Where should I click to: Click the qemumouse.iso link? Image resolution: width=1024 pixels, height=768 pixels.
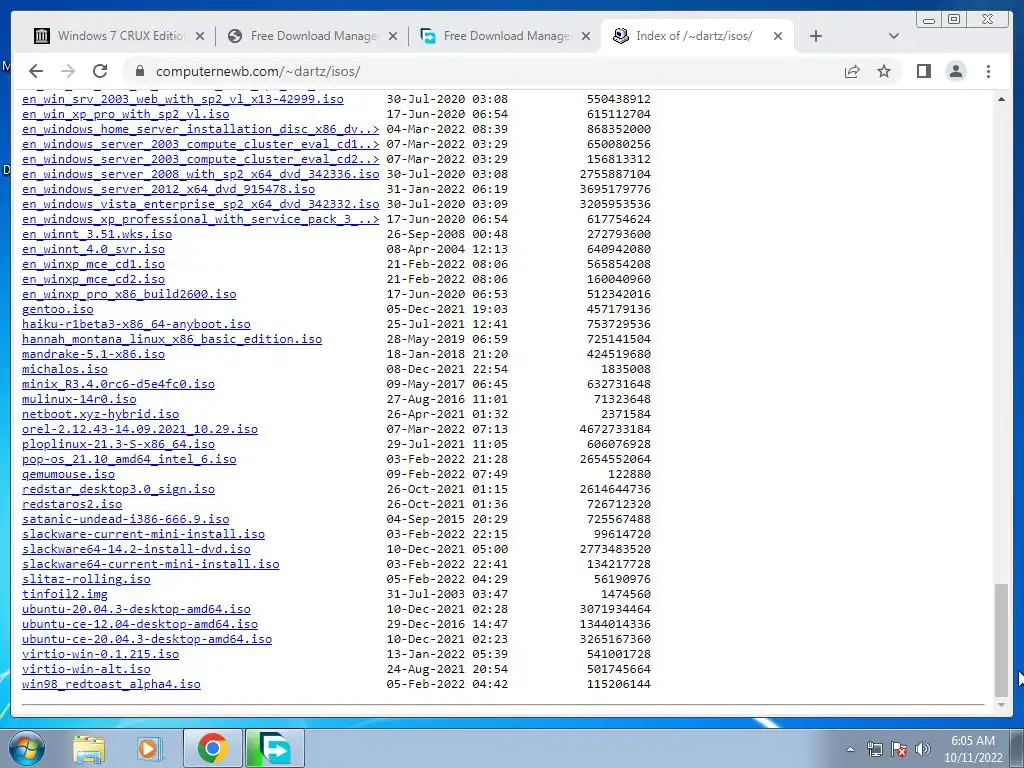tap(68, 475)
